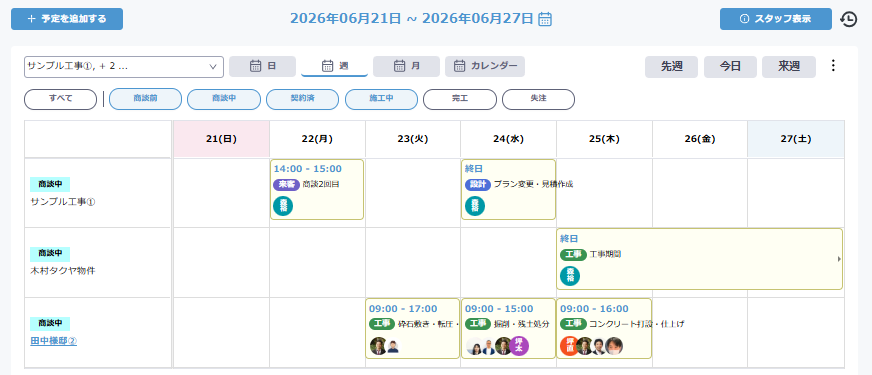Click orange staff avatar on 25(木) event
This screenshot has width=872, height=375.
[569, 346]
